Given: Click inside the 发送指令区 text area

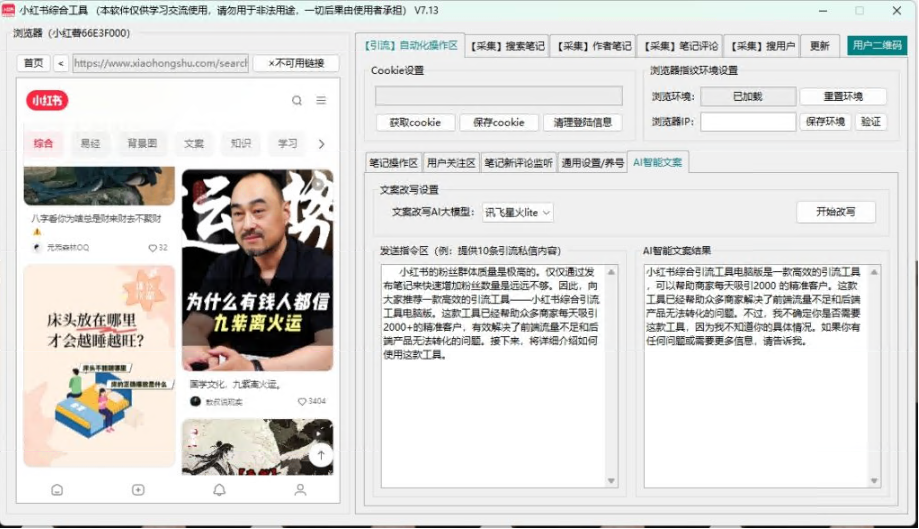Looking at the screenshot, I should click(x=493, y=376).
